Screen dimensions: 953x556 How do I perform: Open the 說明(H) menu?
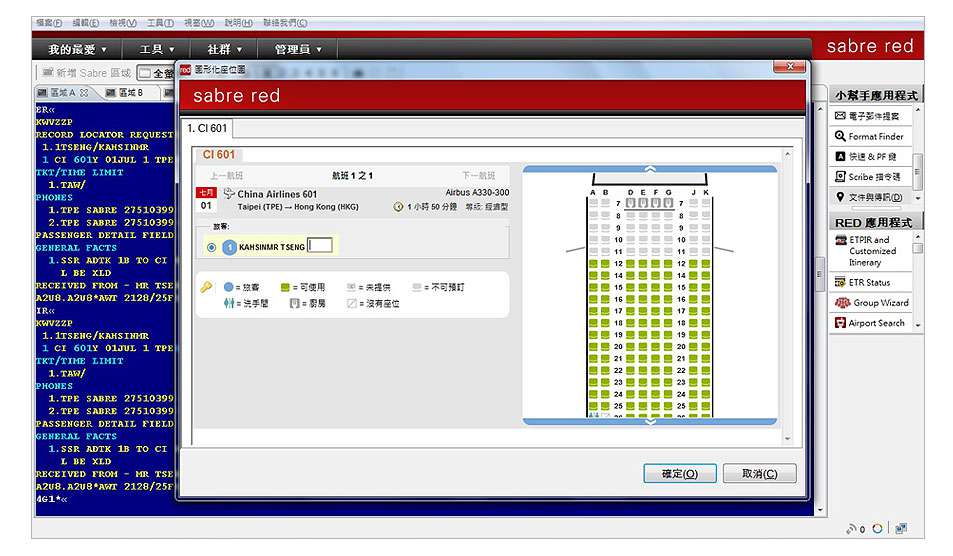pyautogui.click(x=238, y=22)
